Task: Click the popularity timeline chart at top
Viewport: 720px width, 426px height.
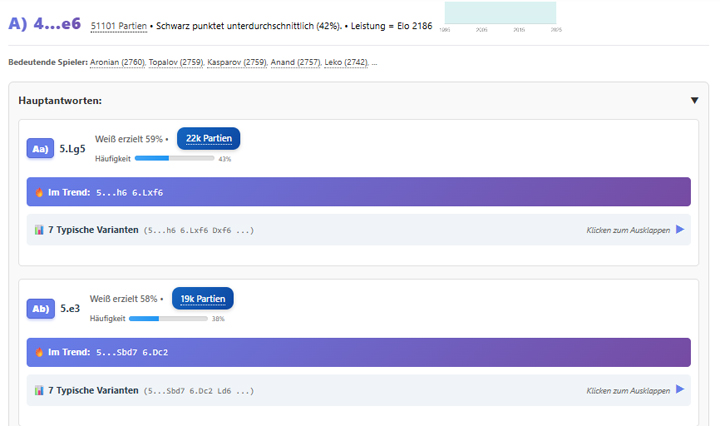Action: coord(500,13)
